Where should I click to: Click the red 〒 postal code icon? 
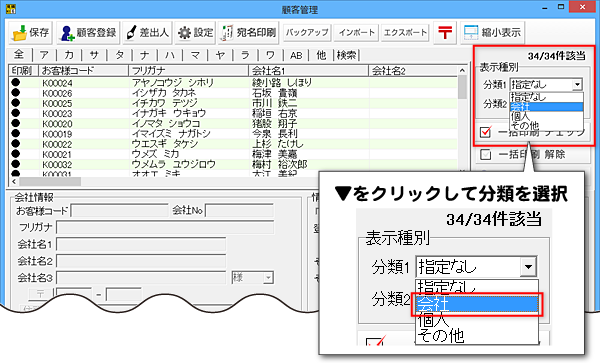[445, 33]
